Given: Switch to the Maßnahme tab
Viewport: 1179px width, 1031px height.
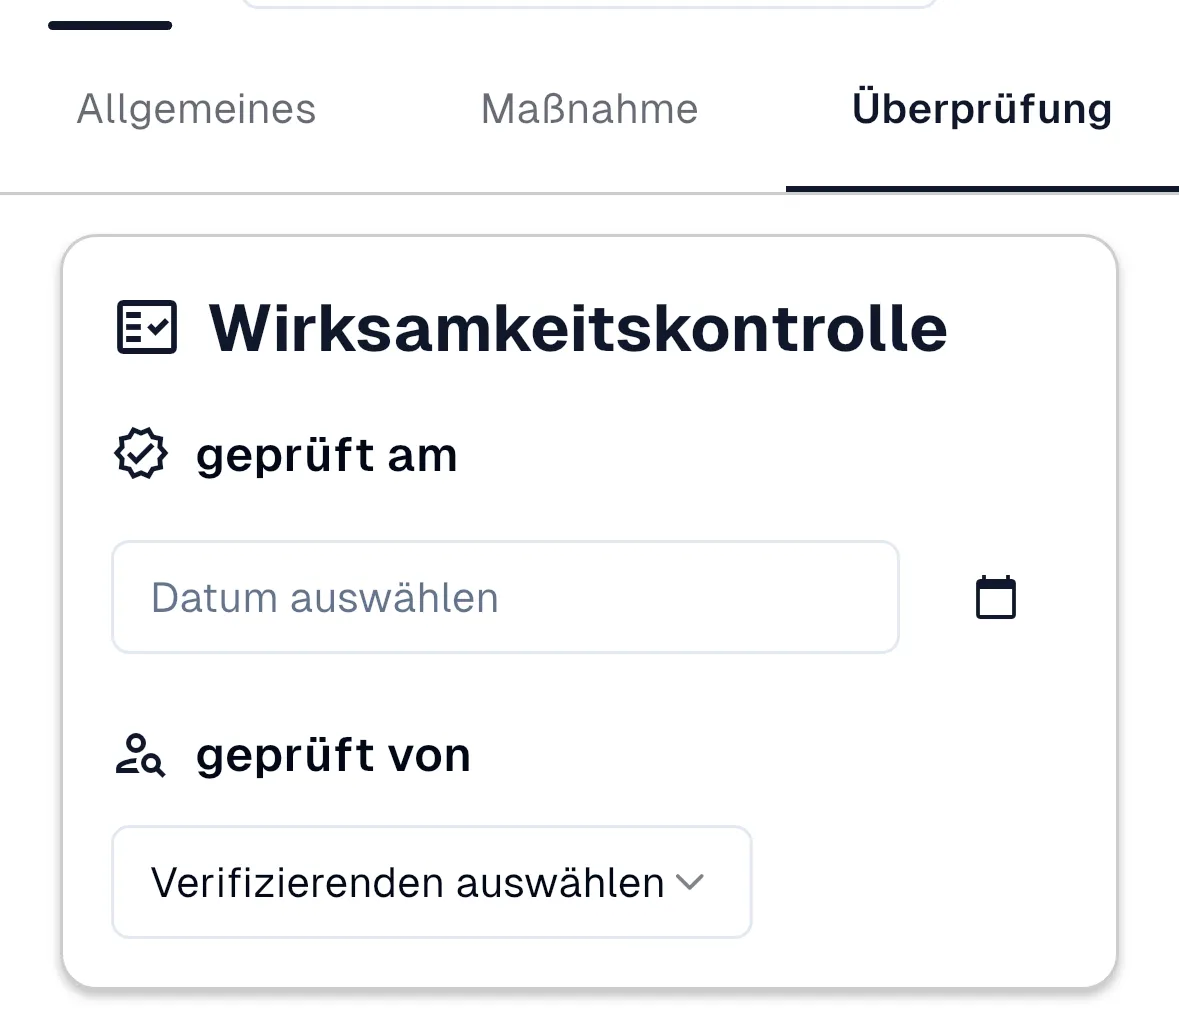Looking at the screenshot, I should 589,108.
